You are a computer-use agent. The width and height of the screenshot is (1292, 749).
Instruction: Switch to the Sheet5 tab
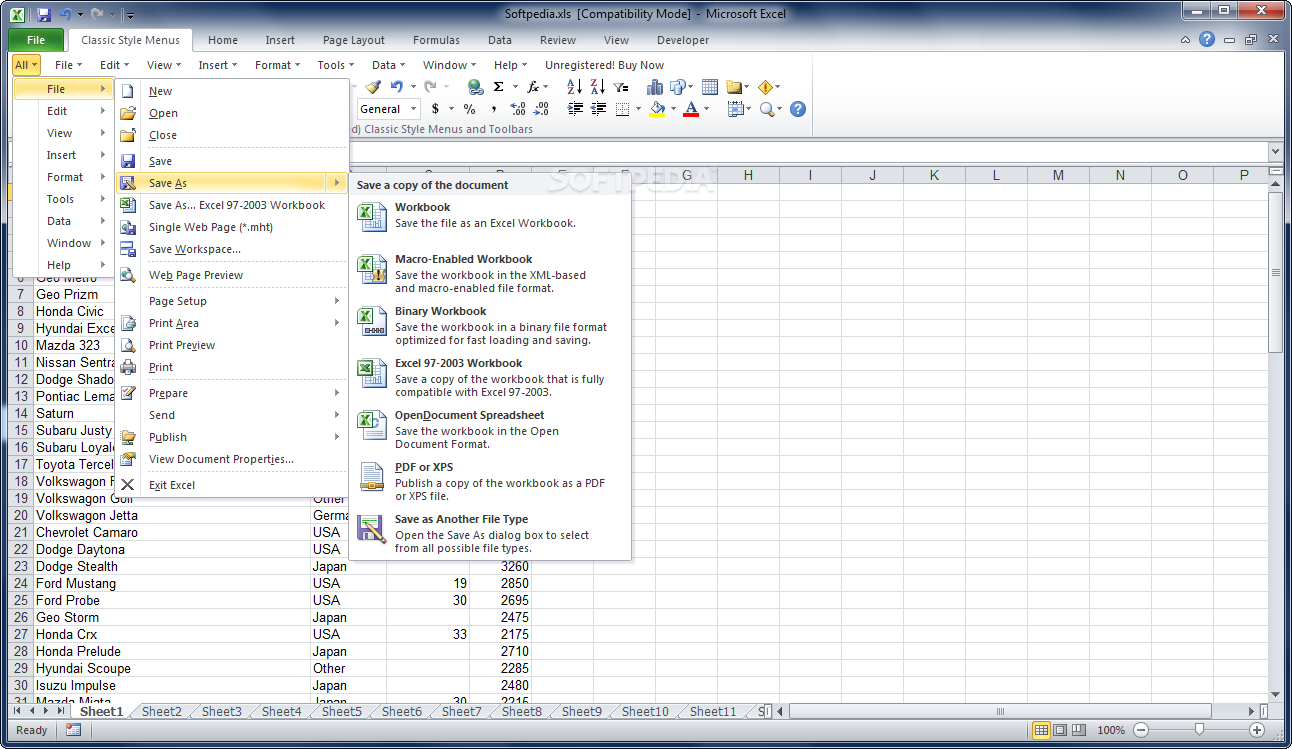(x=341, y=711)
